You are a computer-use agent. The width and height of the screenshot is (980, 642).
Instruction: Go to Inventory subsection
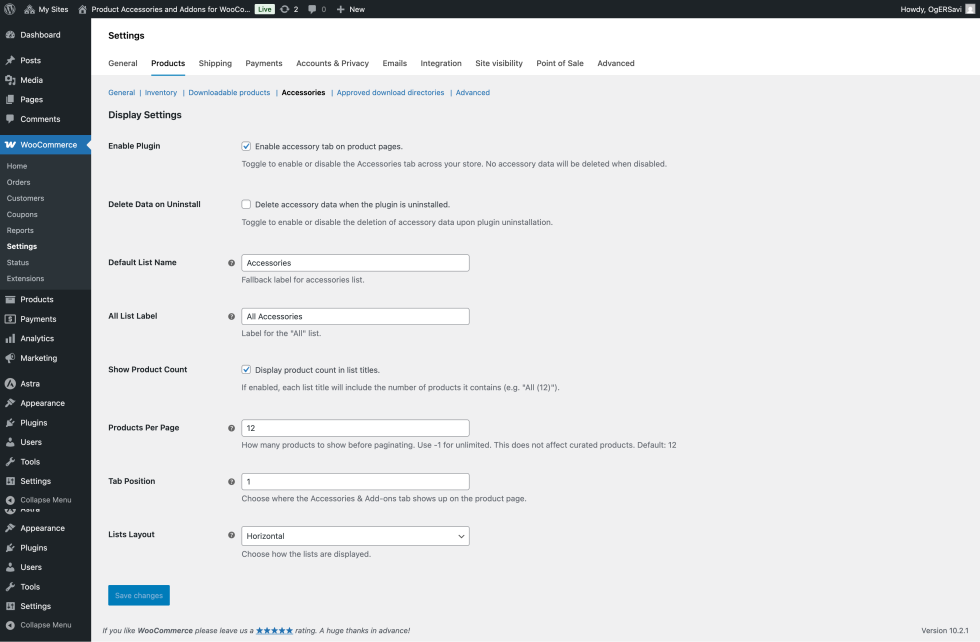(x=161, y=93)
